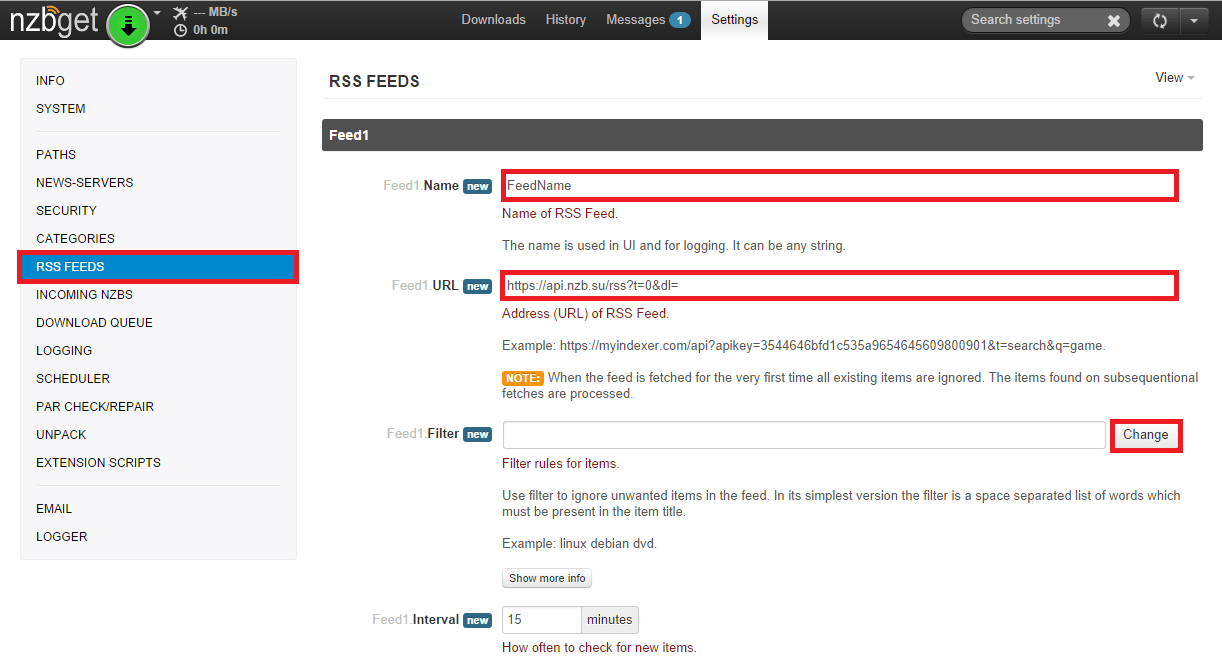This screenshot has width=1222, height=668.
Task: Click the green download pause/resume button
Action: 128,25
